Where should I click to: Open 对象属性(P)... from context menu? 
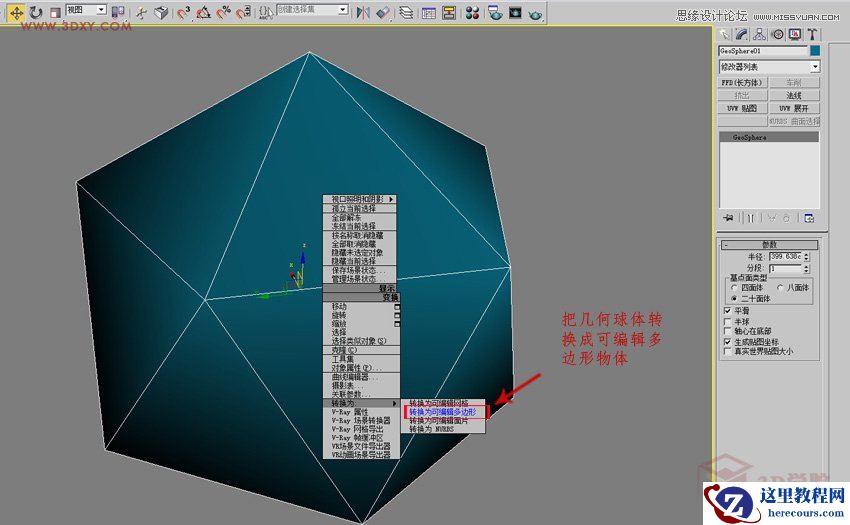coord(362,368)
